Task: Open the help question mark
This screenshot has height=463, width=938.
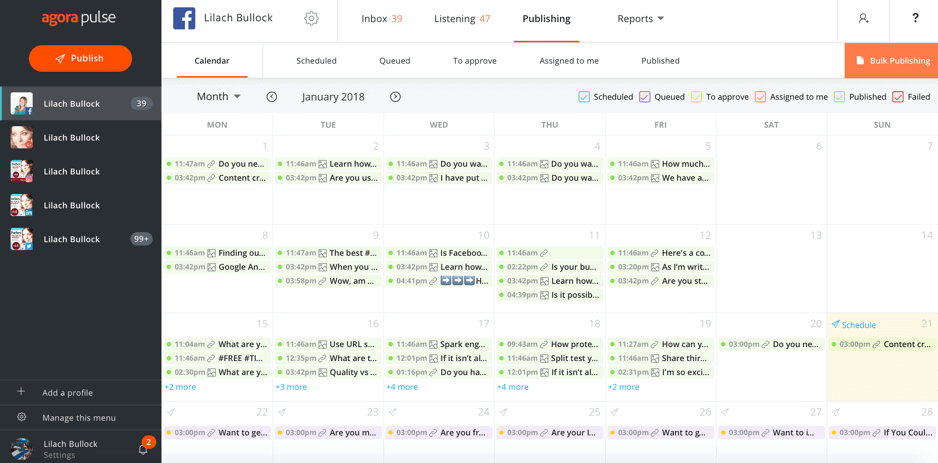Action: (x=915, y=19)
